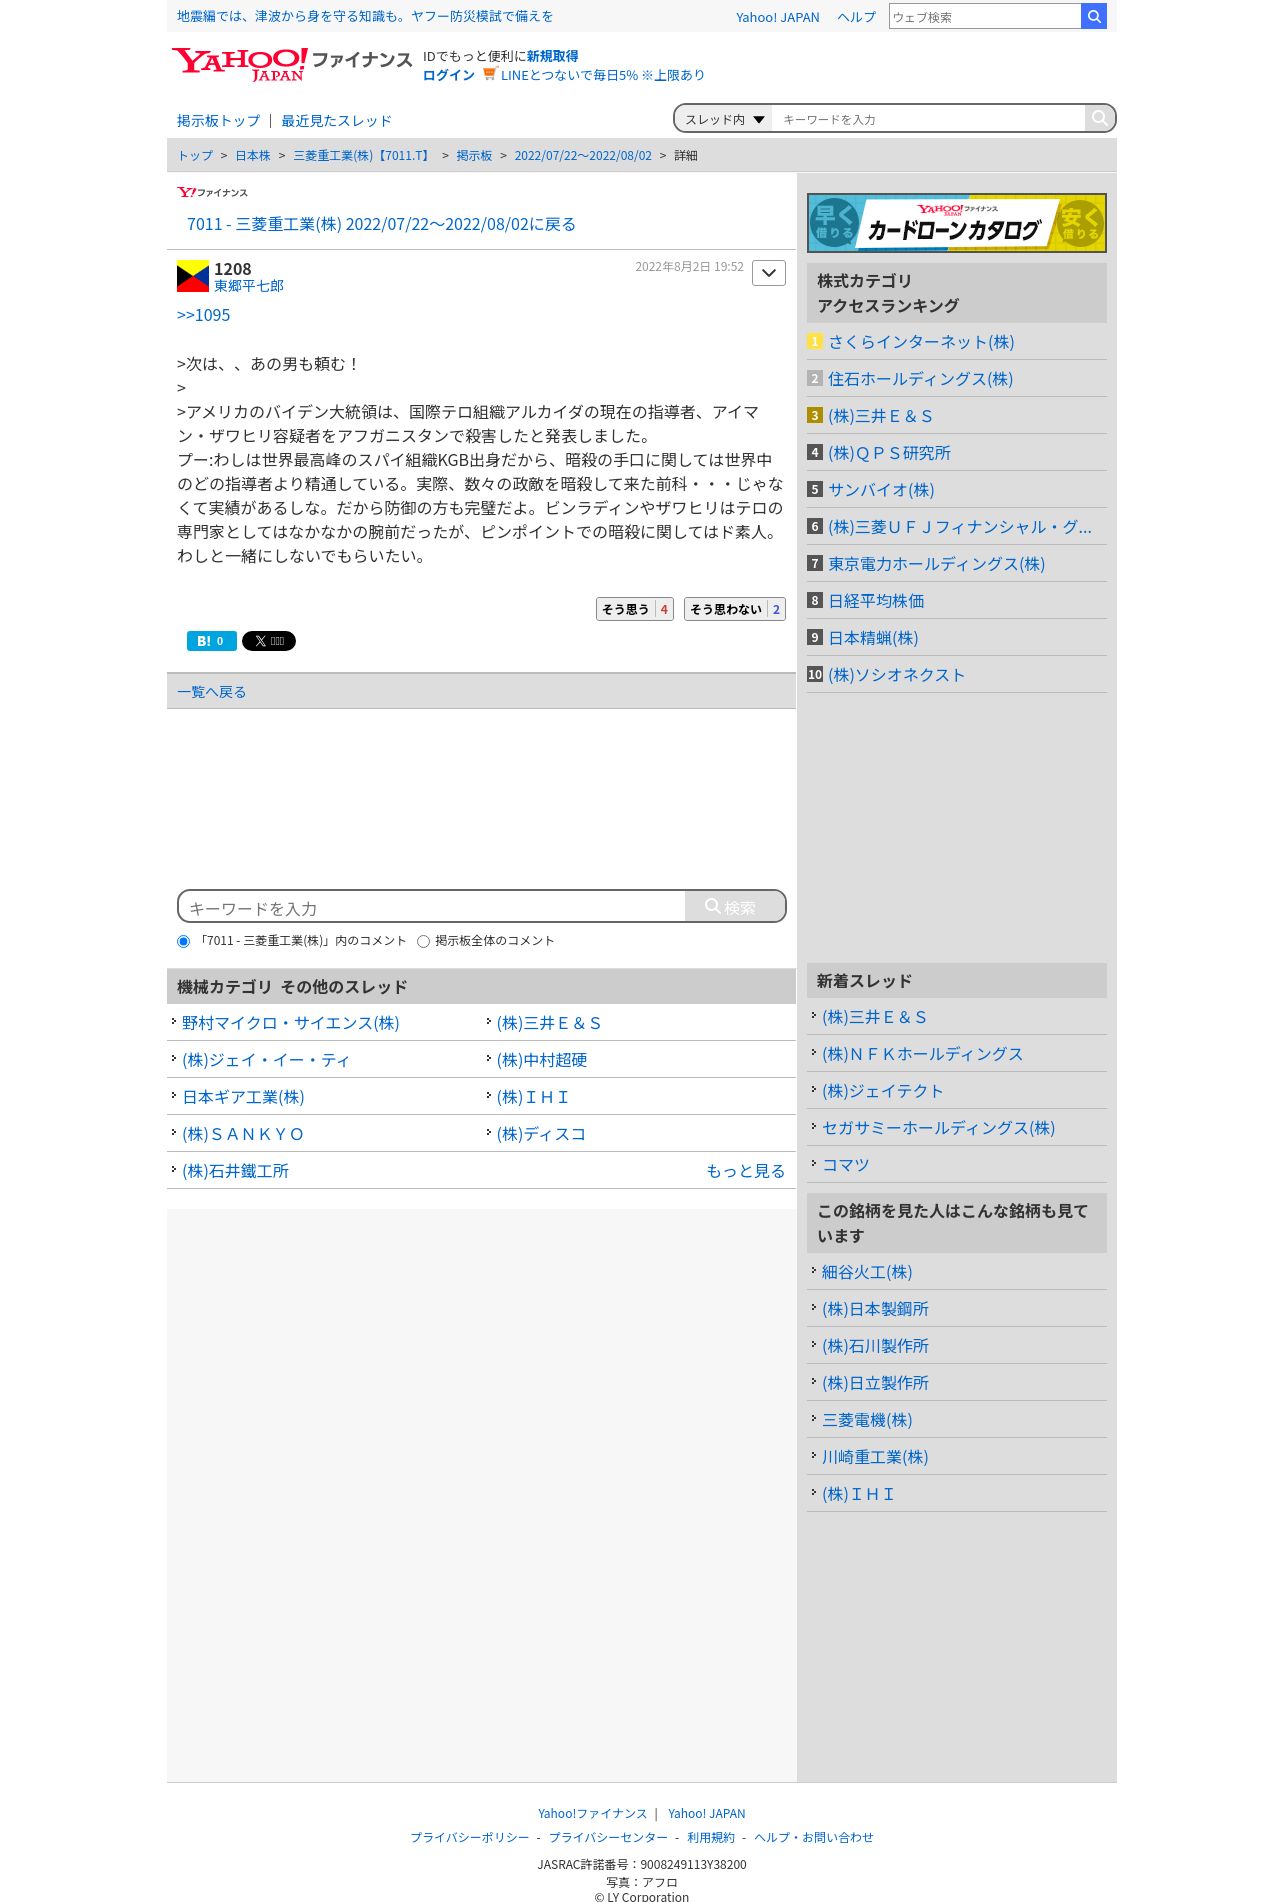Click トップ in the breadcrumb
This screenshot has height=1902, width=1284.
195,156
